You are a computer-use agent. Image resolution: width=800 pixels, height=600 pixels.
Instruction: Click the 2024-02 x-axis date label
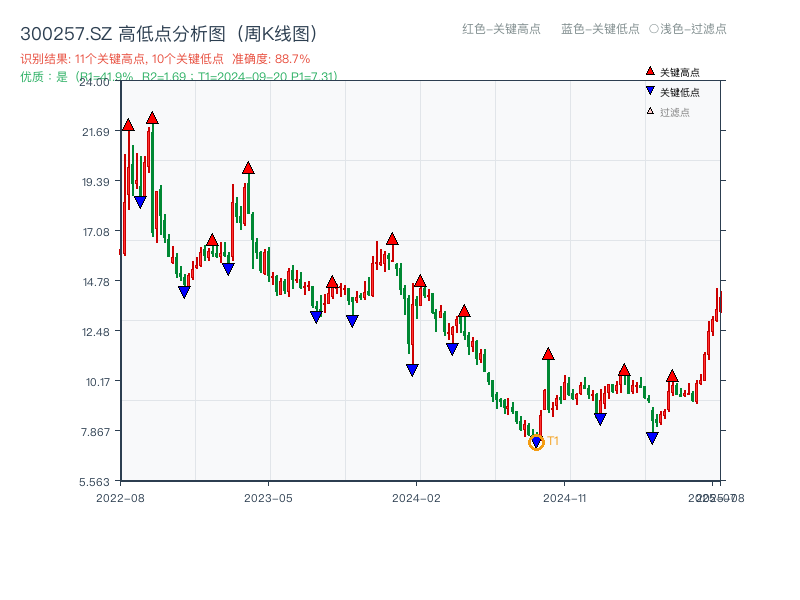click(416, 498)
